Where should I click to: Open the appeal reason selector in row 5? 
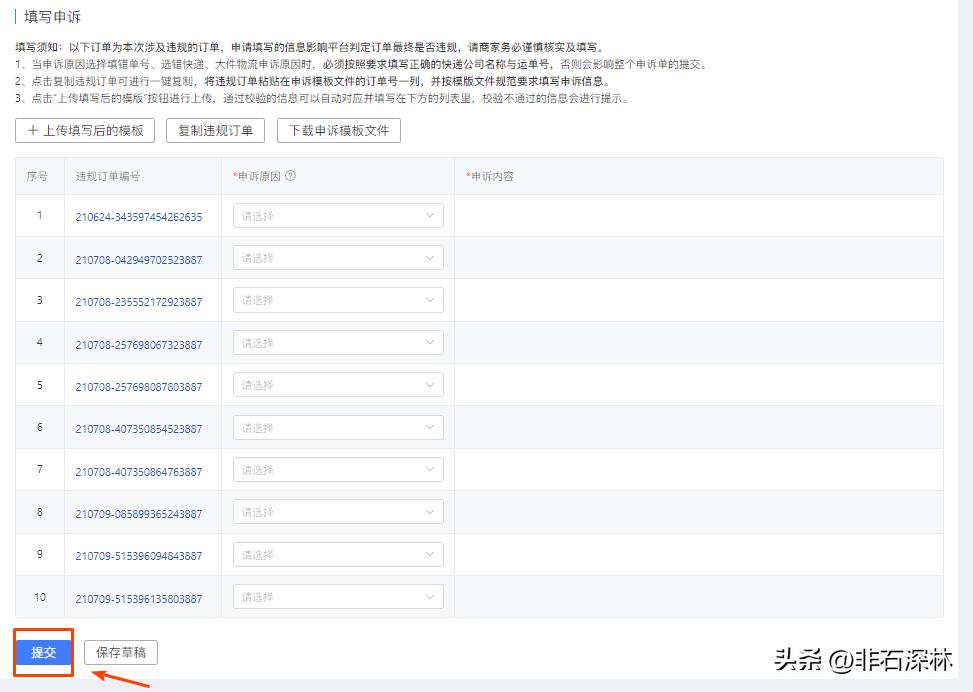coord(338,384)
